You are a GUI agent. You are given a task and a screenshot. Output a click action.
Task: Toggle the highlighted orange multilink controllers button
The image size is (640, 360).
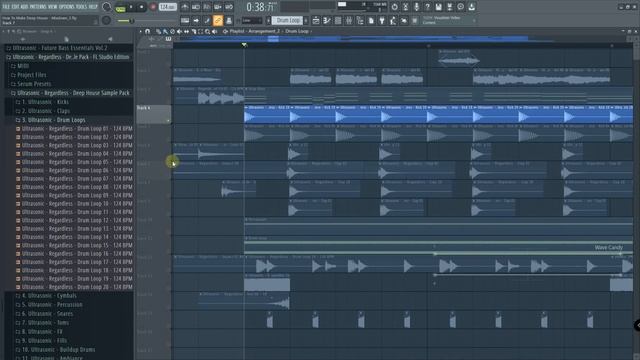click(218, 20)
